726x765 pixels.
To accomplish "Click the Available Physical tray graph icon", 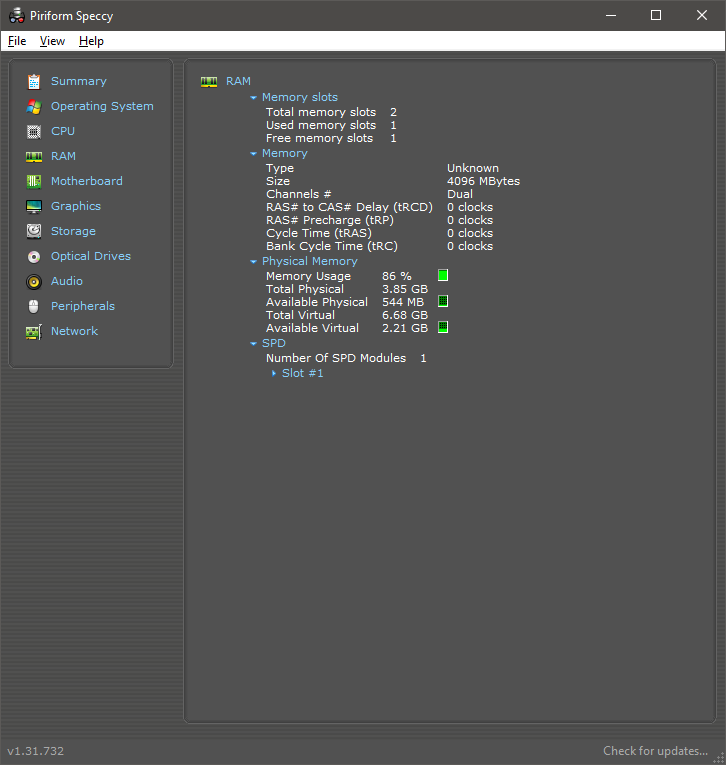I will click(x=443, y=301).
